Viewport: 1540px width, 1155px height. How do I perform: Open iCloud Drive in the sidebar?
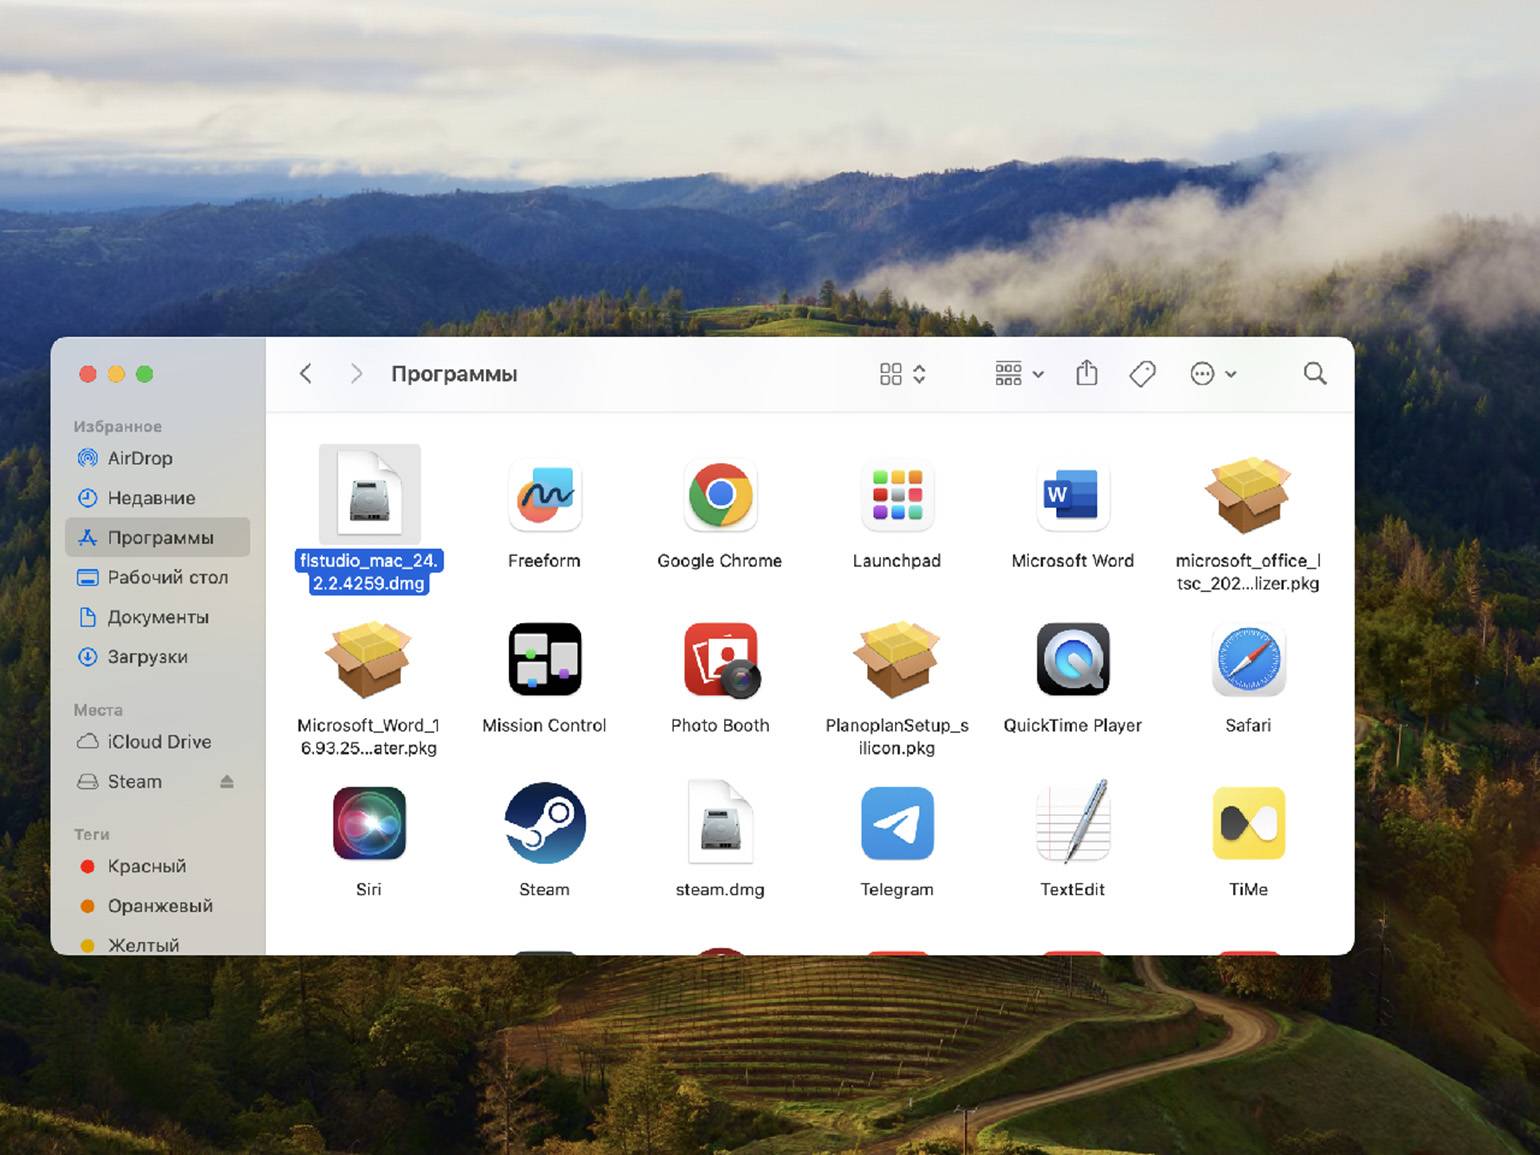pos(157,742)
